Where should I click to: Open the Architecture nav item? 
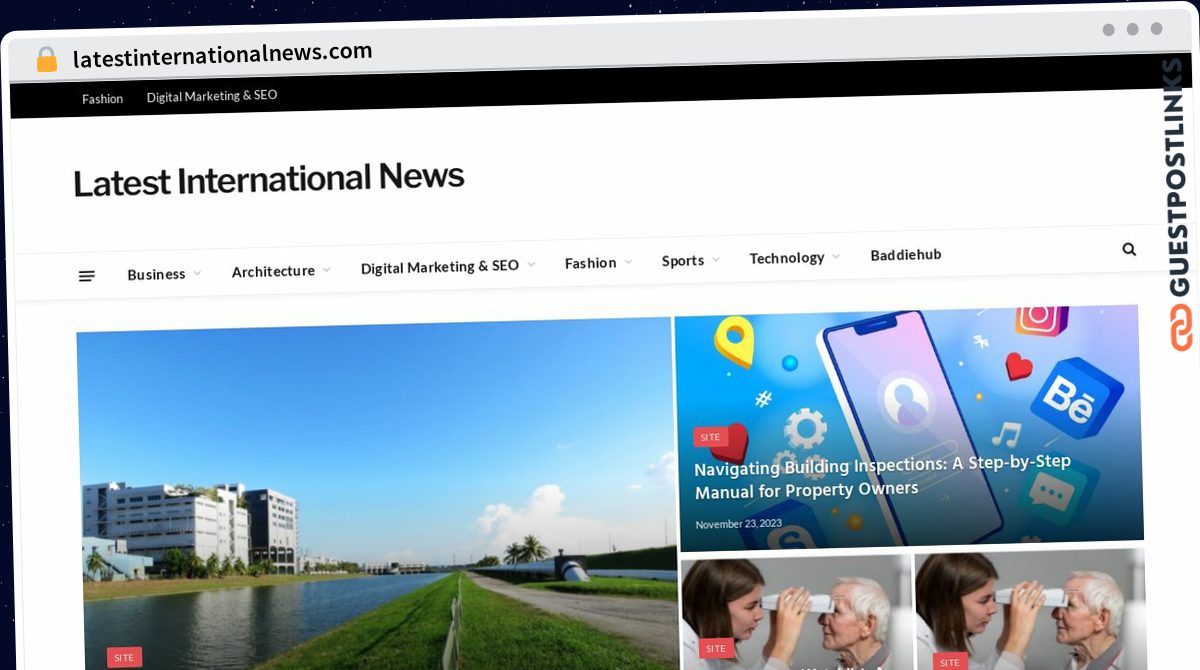pos(273,271)
